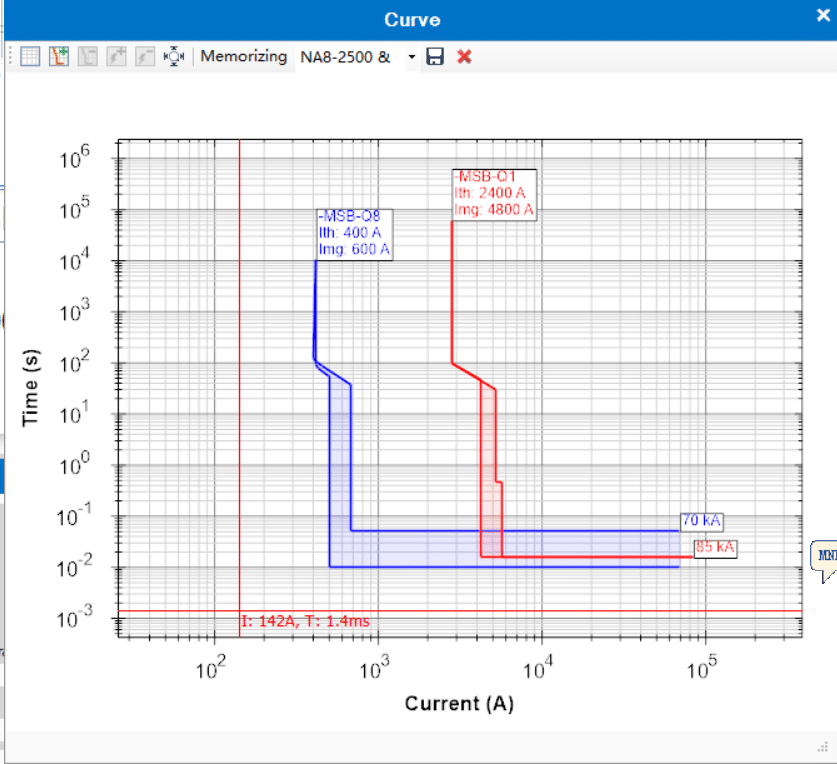Click the window resize grip corner
The image size is (837, 764).
coord(823,747)
